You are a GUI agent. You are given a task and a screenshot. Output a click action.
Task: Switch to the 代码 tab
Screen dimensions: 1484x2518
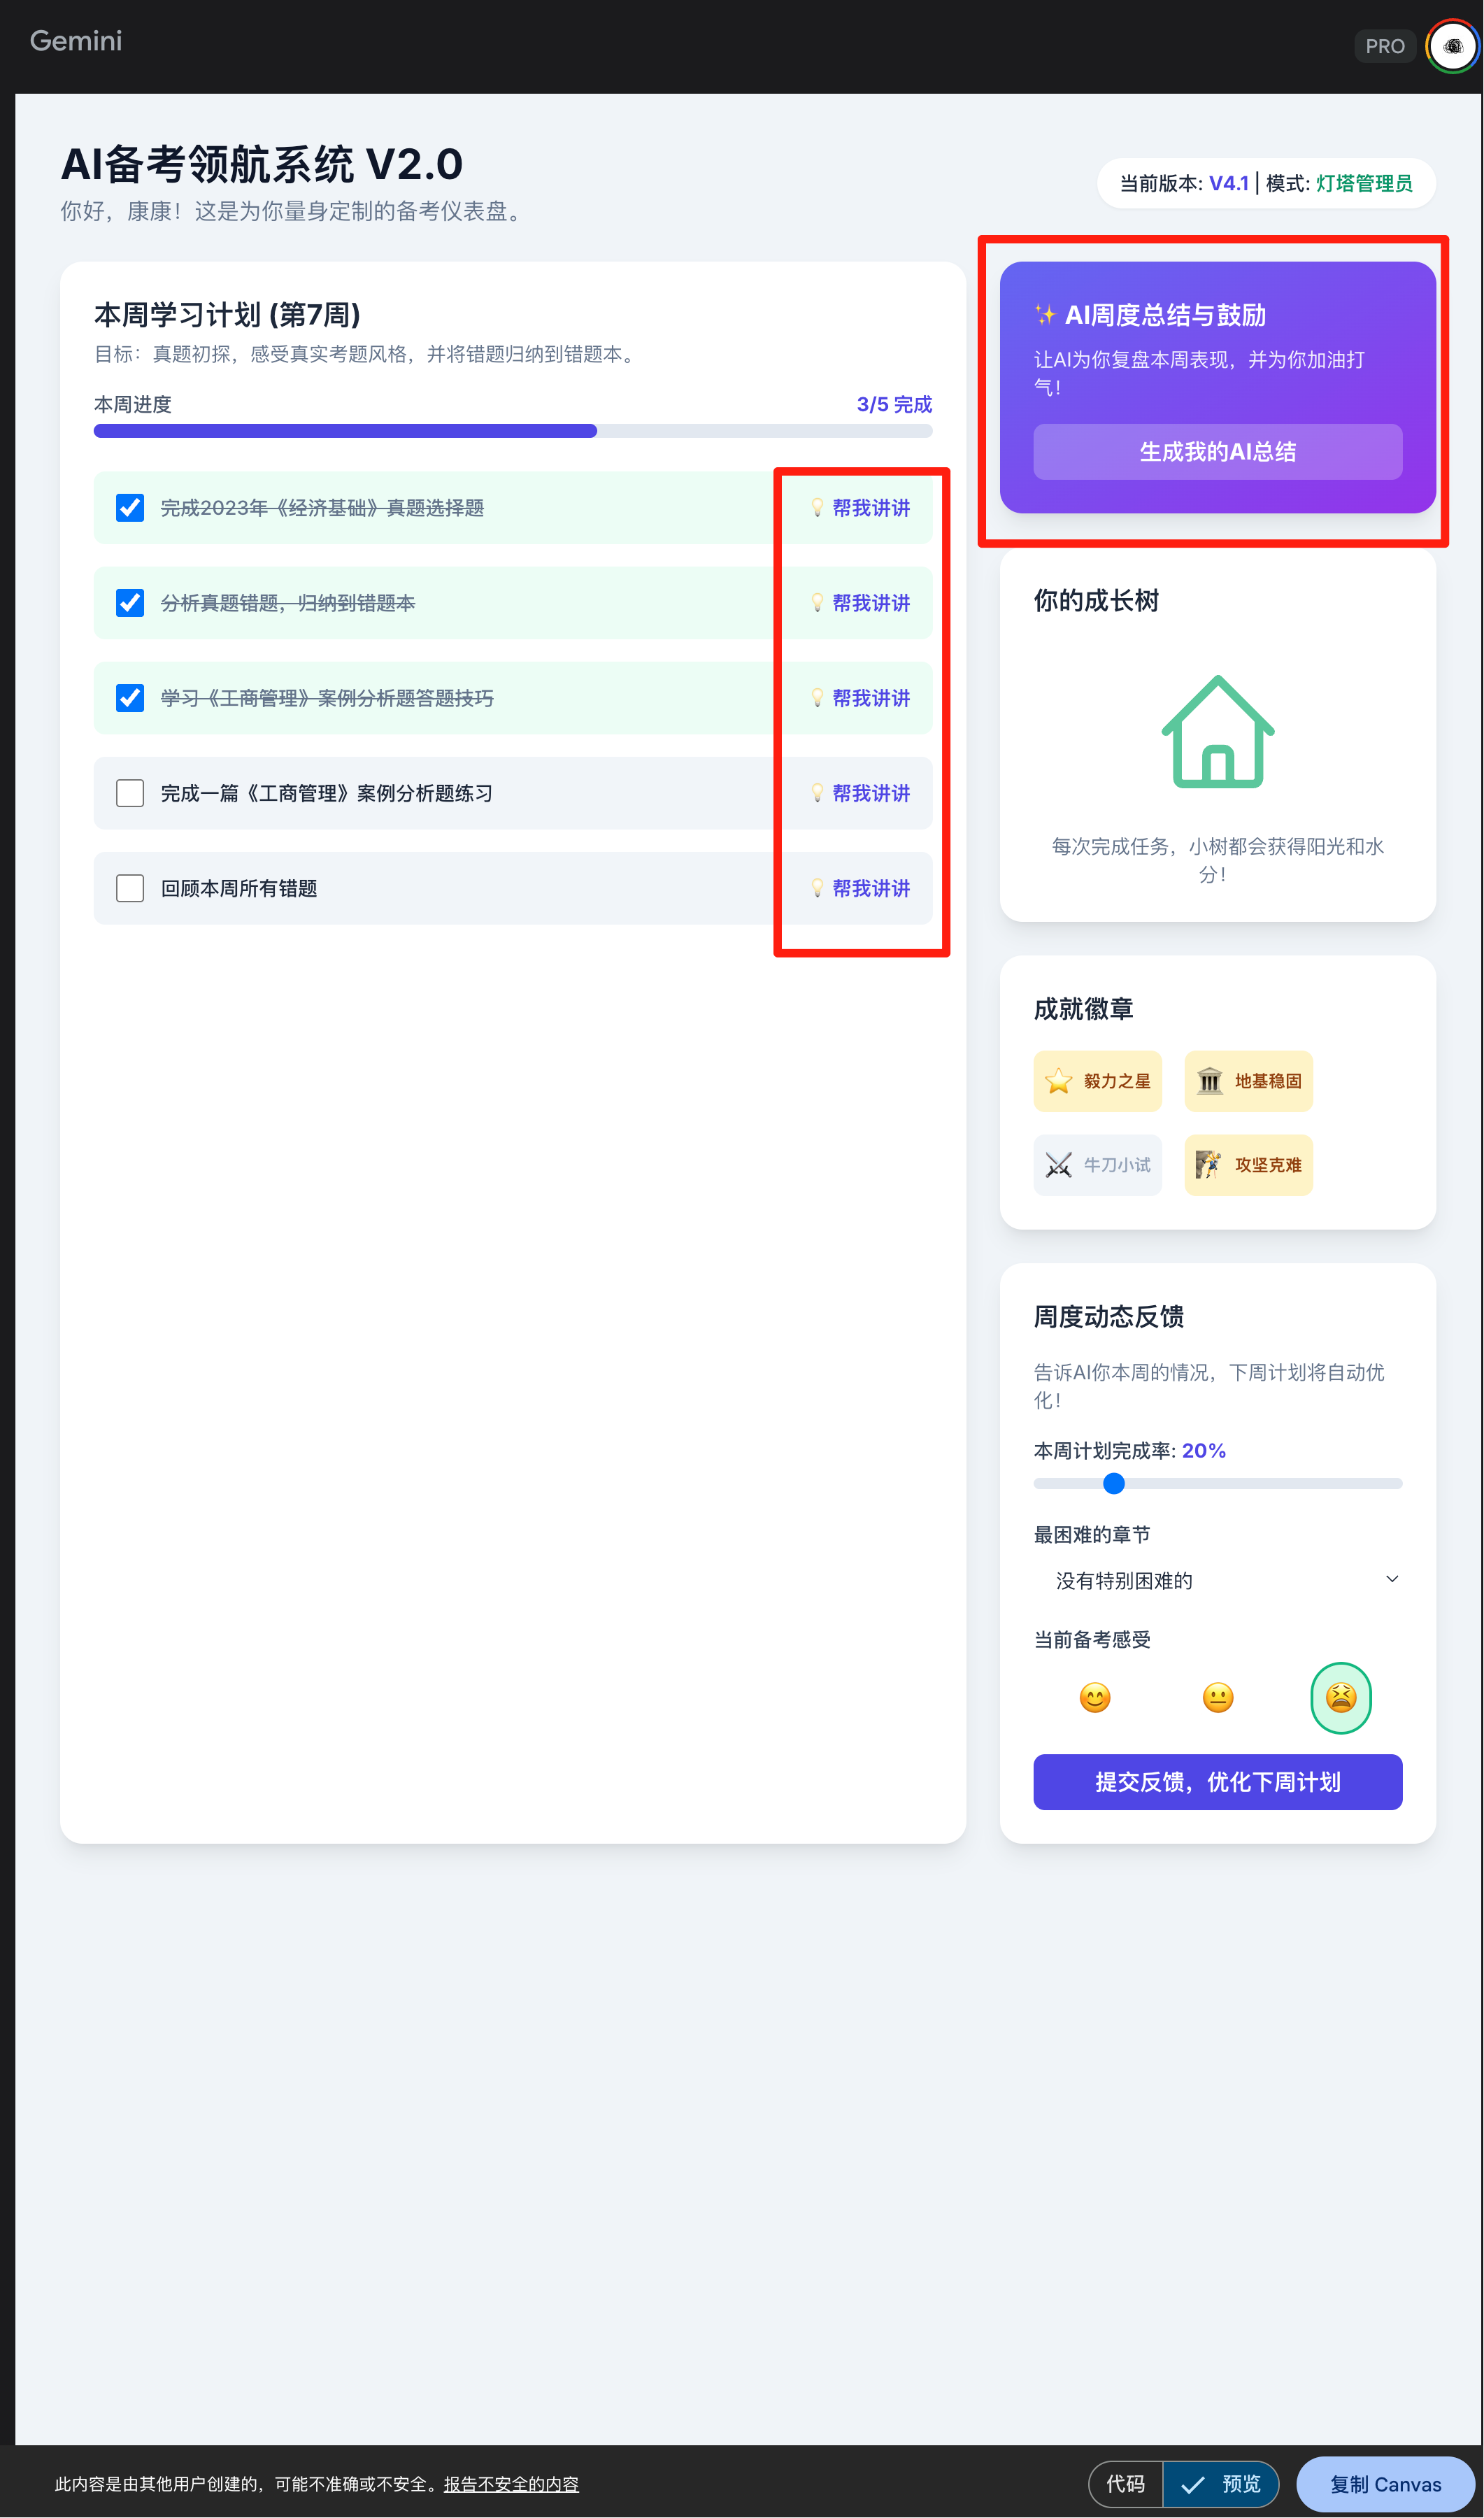tap(1125, 2484)
